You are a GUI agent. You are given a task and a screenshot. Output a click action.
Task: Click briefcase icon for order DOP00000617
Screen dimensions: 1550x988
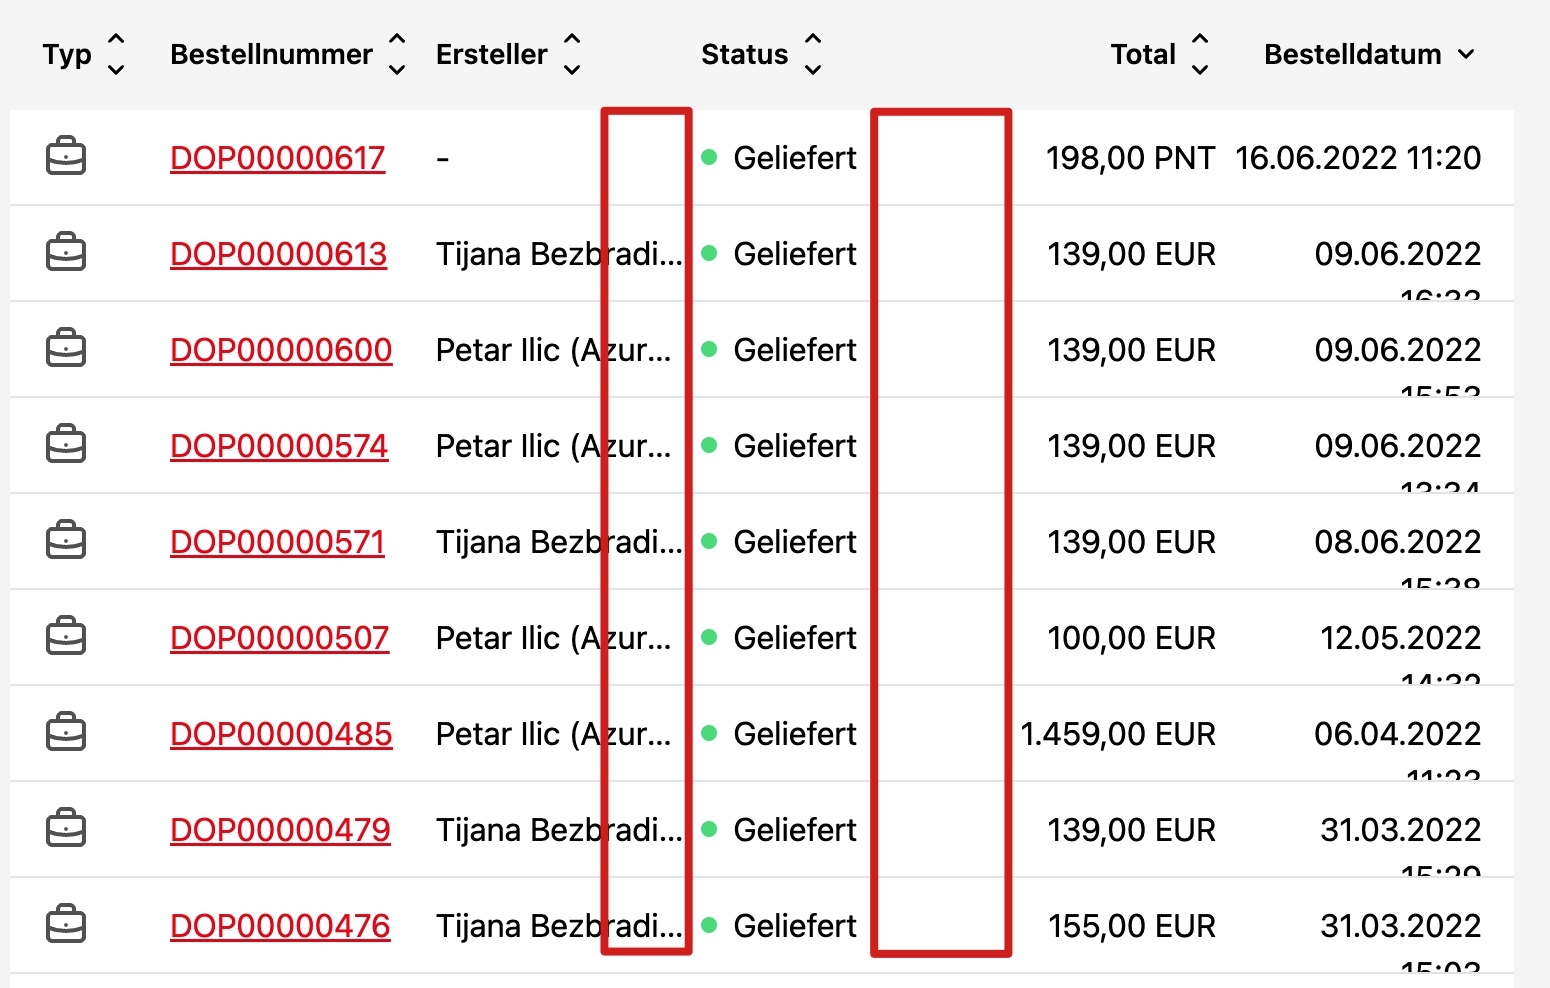66,157
